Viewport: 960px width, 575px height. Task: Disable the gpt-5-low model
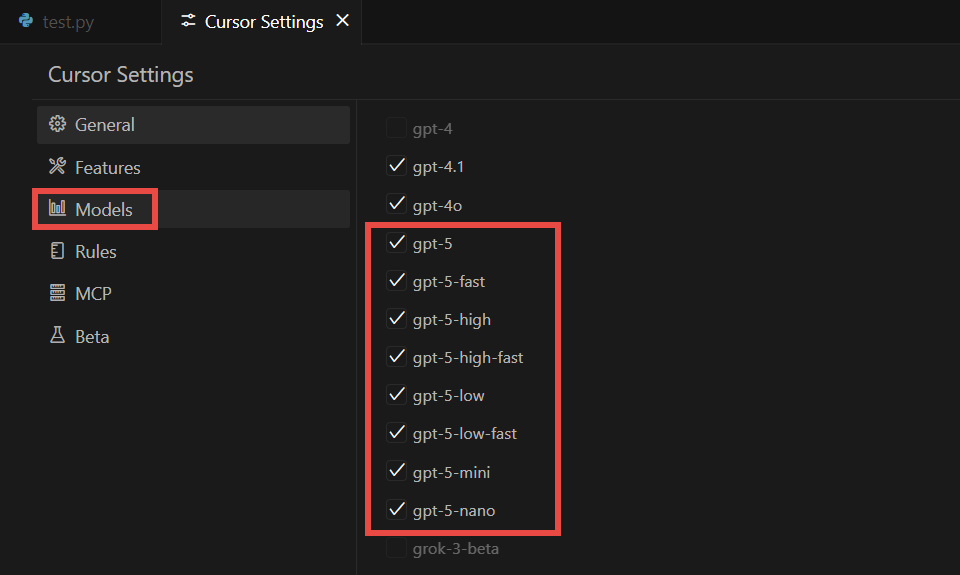click(x=396, y=395)
